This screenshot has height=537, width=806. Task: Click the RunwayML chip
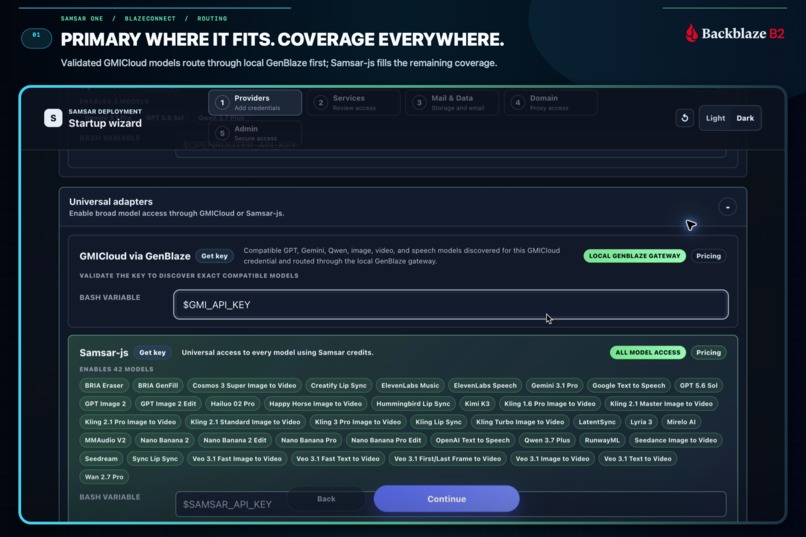click(602, 440)
